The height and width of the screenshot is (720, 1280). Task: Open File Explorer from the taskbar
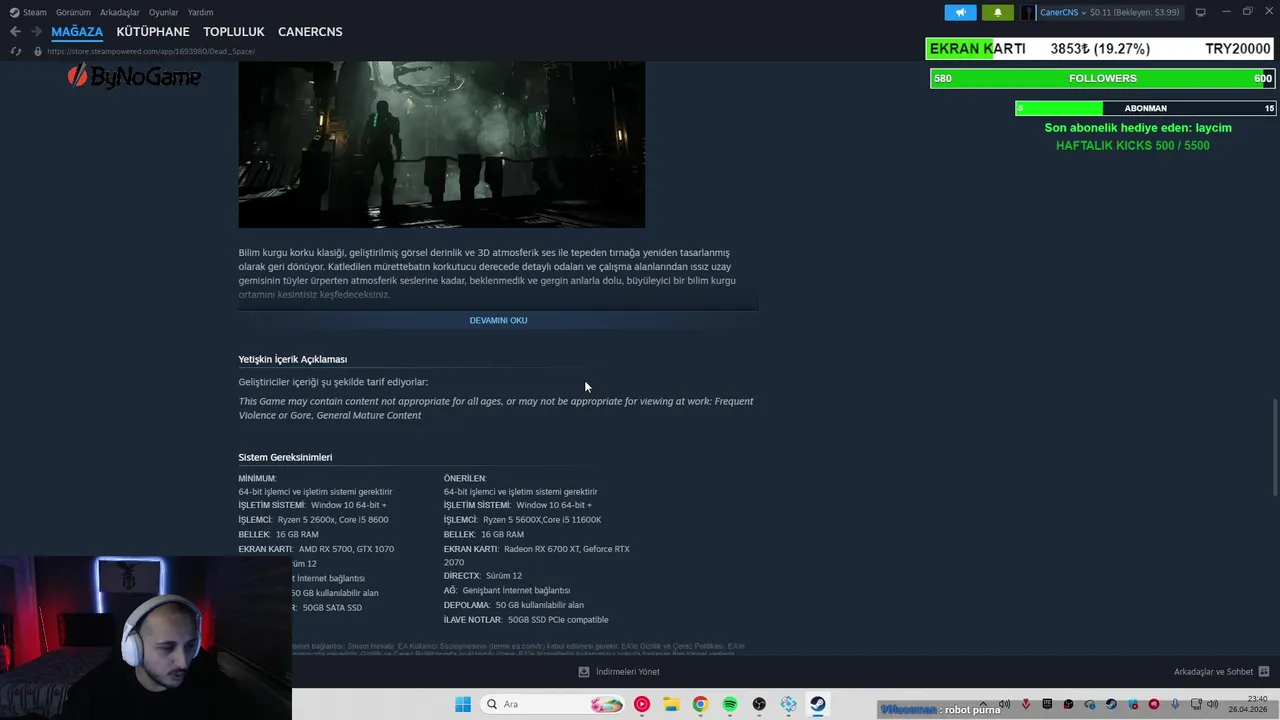pyautogui.click(x=671, y=704)
